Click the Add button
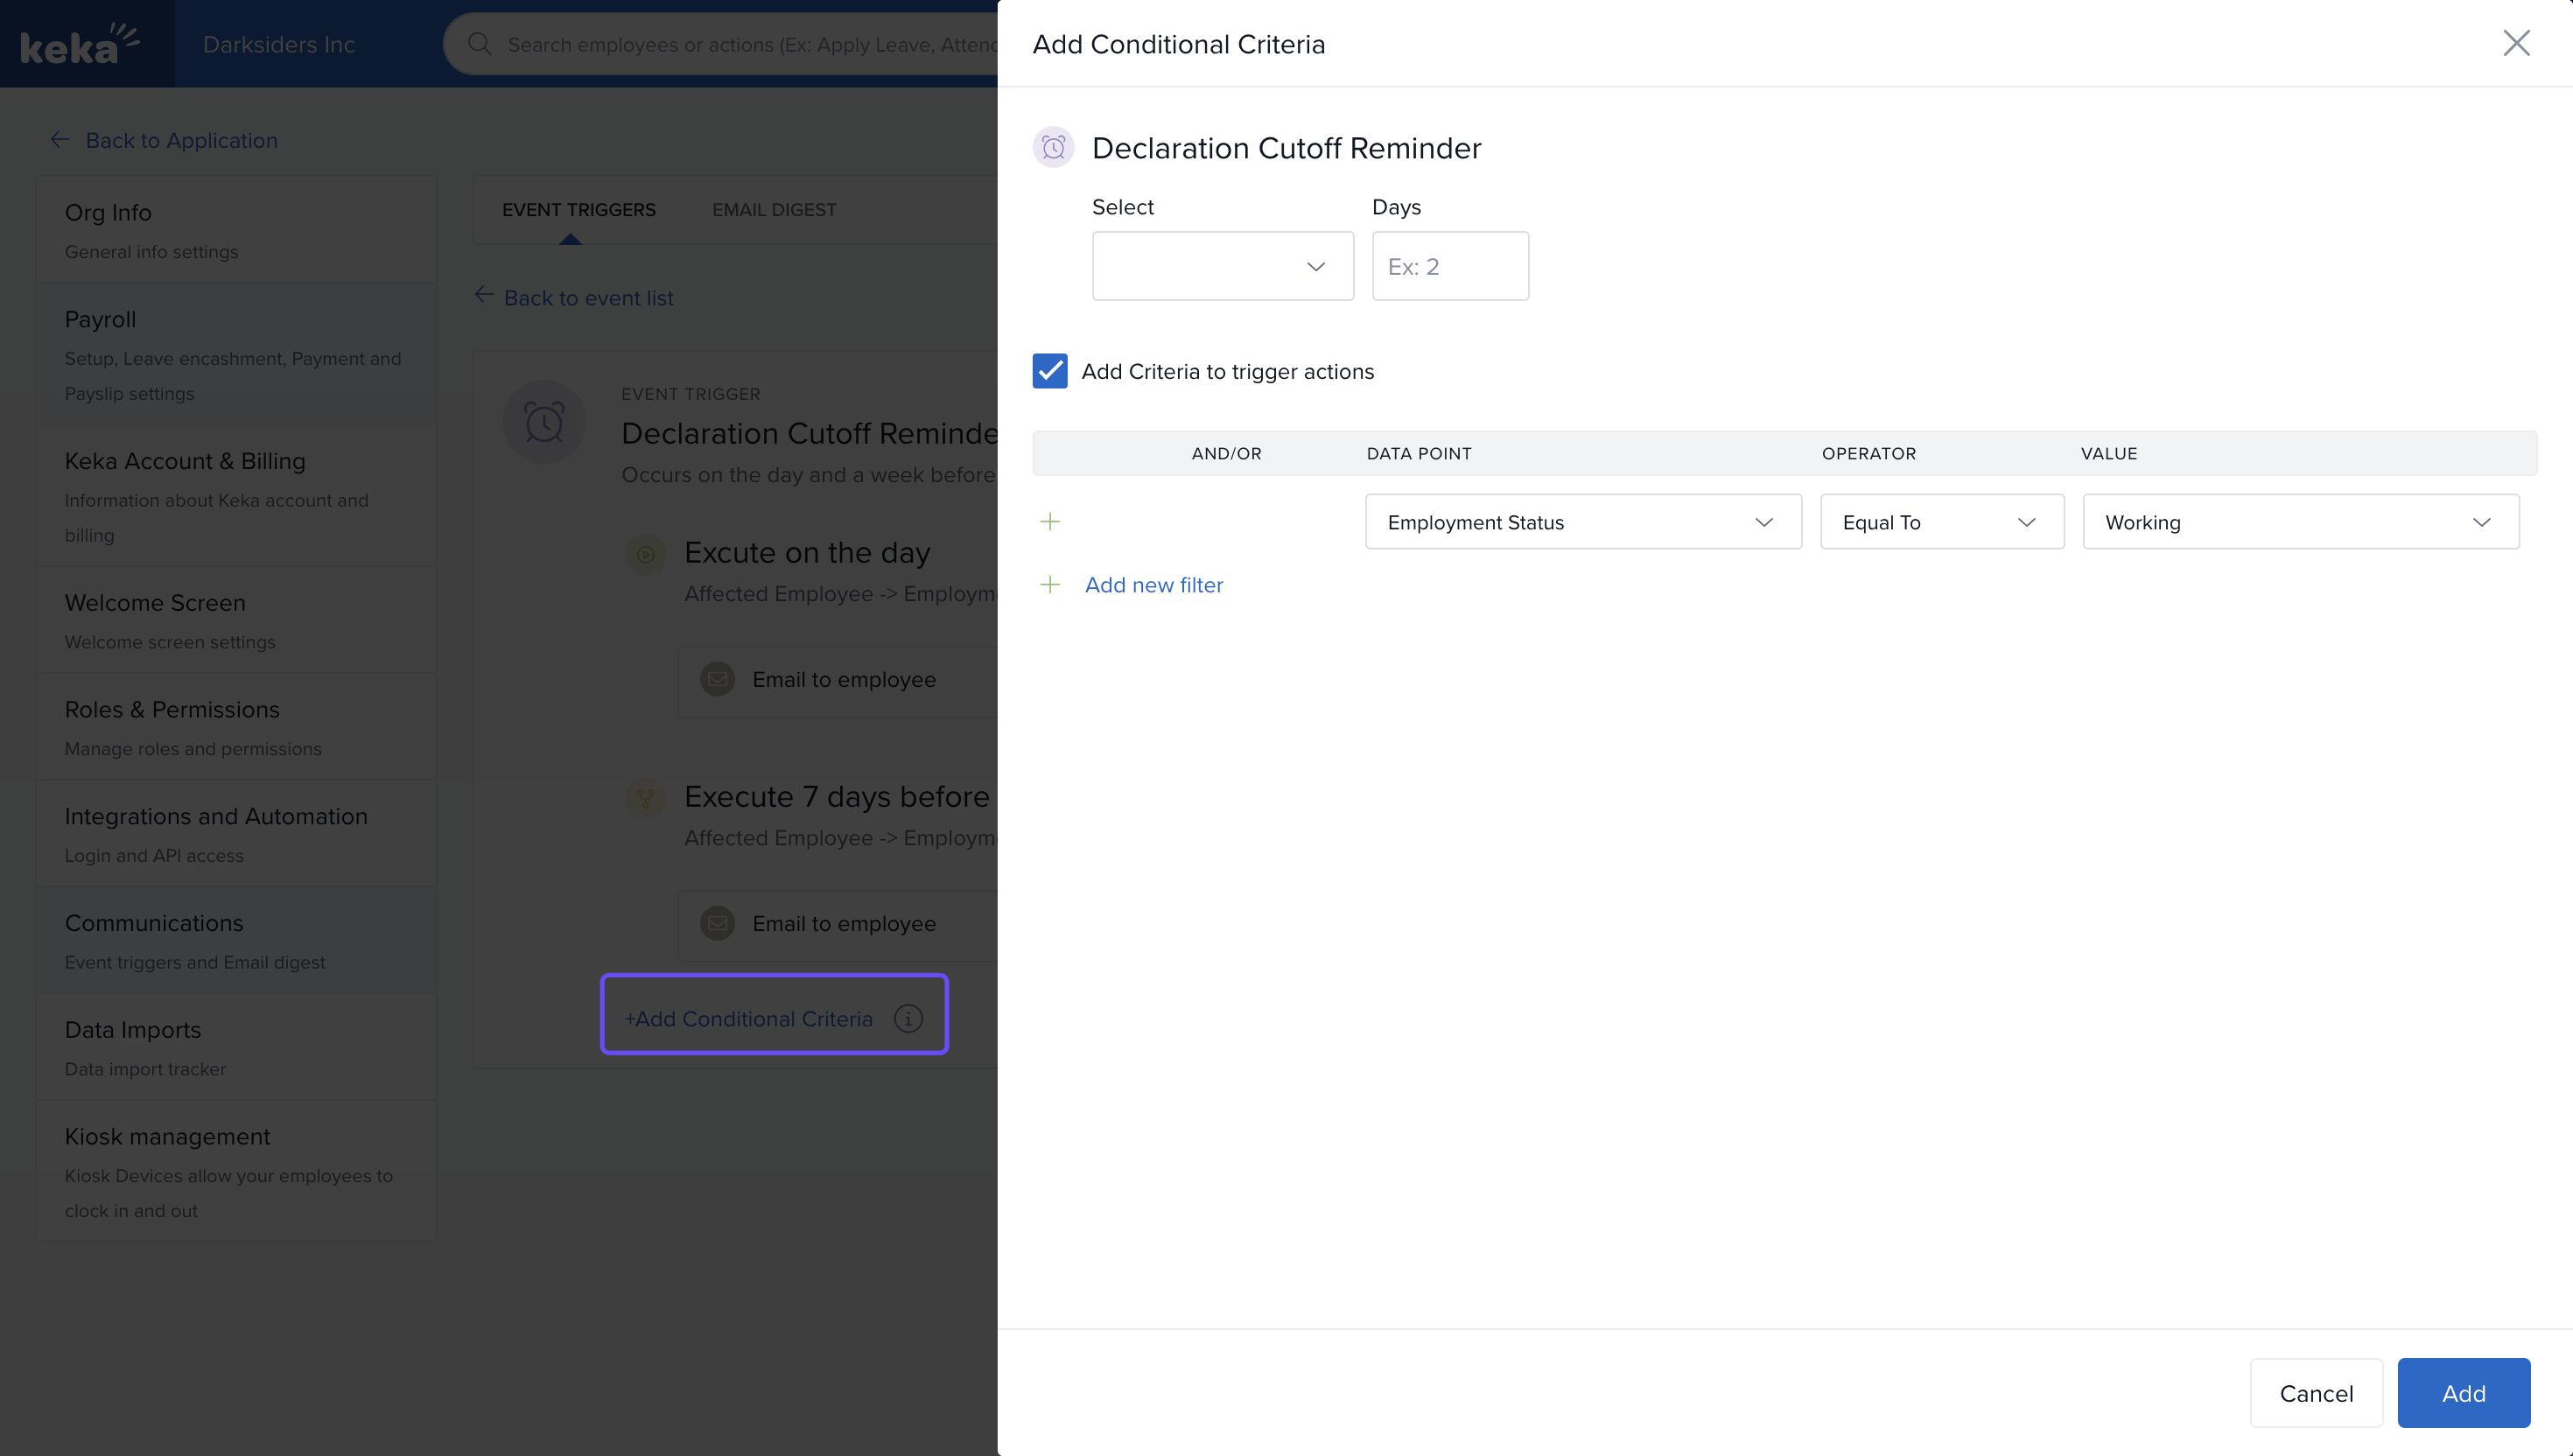This screenshot has width=2573, height=1456. tap(2462, 1393)
